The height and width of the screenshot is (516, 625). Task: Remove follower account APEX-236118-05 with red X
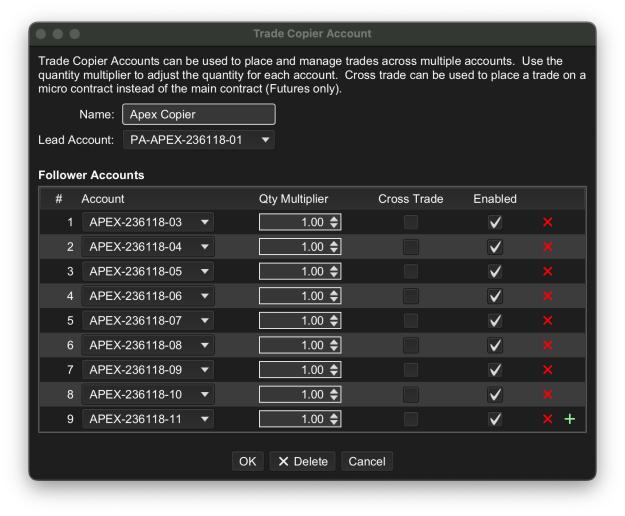548,271
